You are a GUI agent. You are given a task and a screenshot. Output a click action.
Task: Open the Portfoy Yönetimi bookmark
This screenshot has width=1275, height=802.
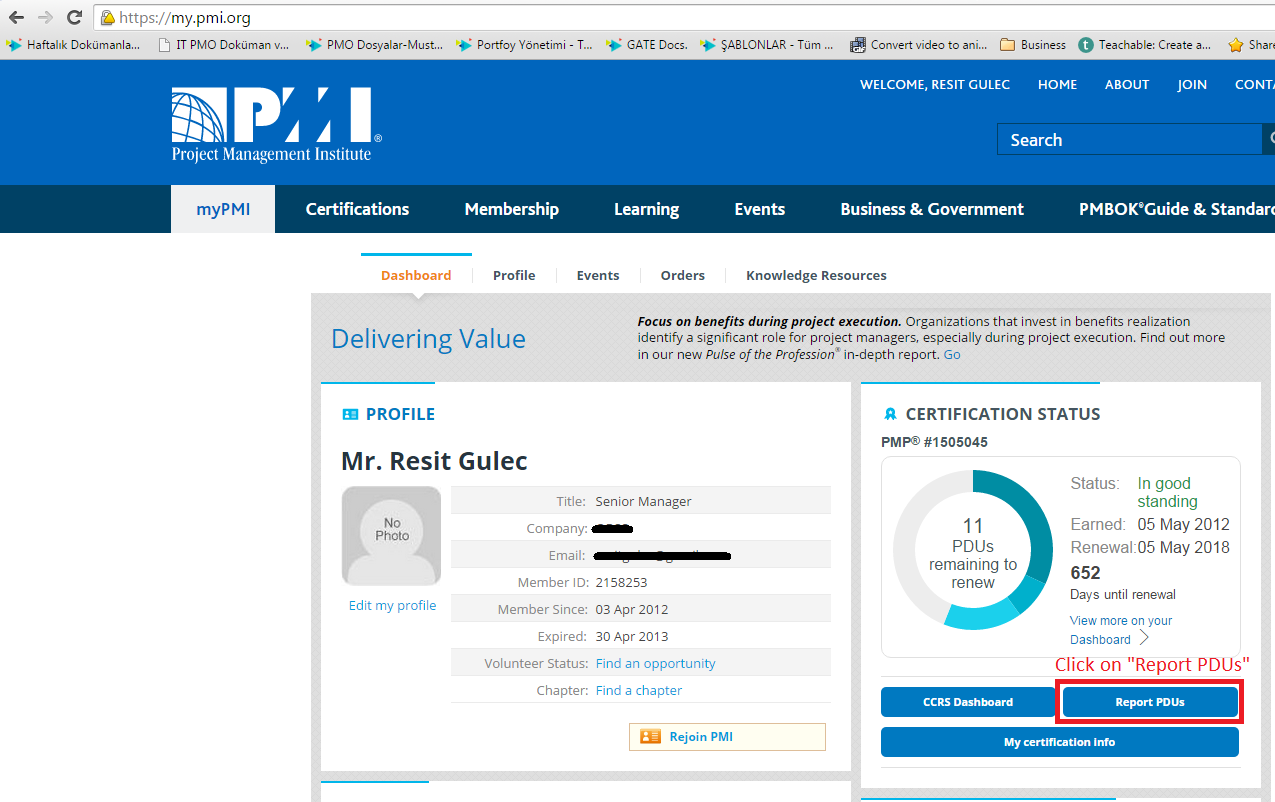coord(524,45)
